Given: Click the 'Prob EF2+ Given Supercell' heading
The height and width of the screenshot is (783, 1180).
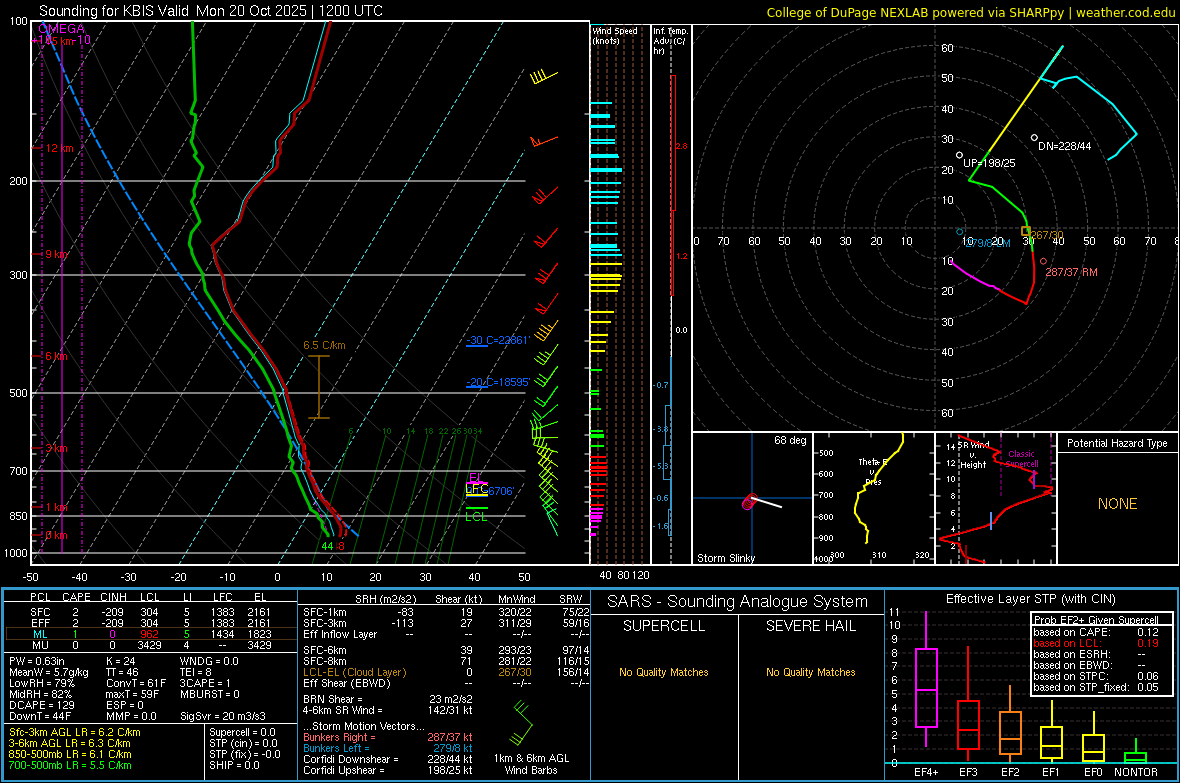Looking at the screenshot, I should pyautogui.click(x=1096, y=620).
